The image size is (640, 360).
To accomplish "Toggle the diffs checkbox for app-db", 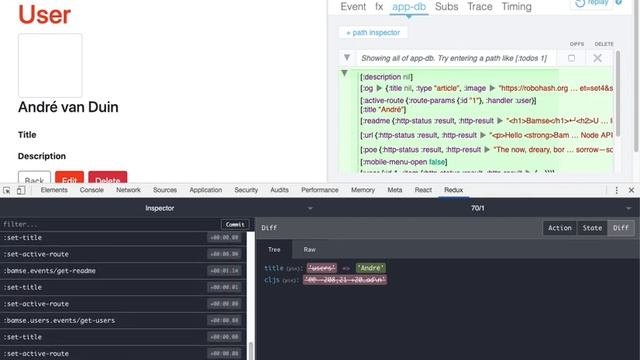I will coord(571,58).
